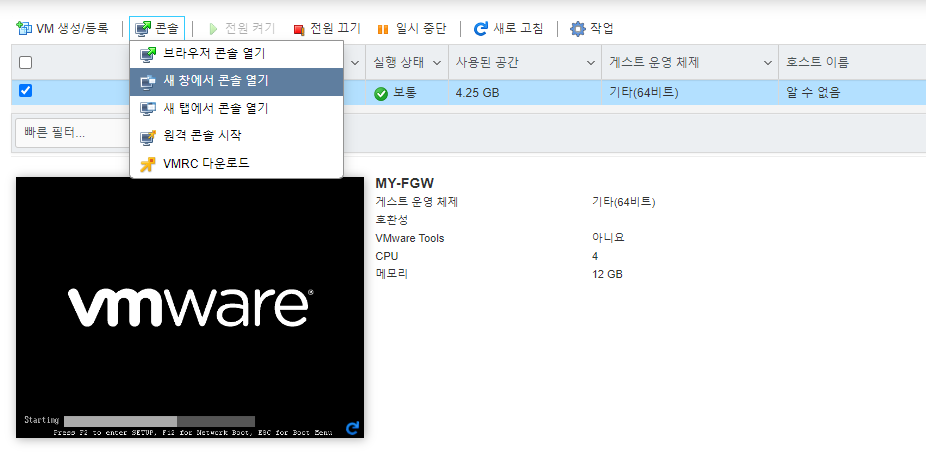Viewport: 926px width, 462px height.
Task: Toggle the select-all header checkbox
Action: click(x=26, y=63)
